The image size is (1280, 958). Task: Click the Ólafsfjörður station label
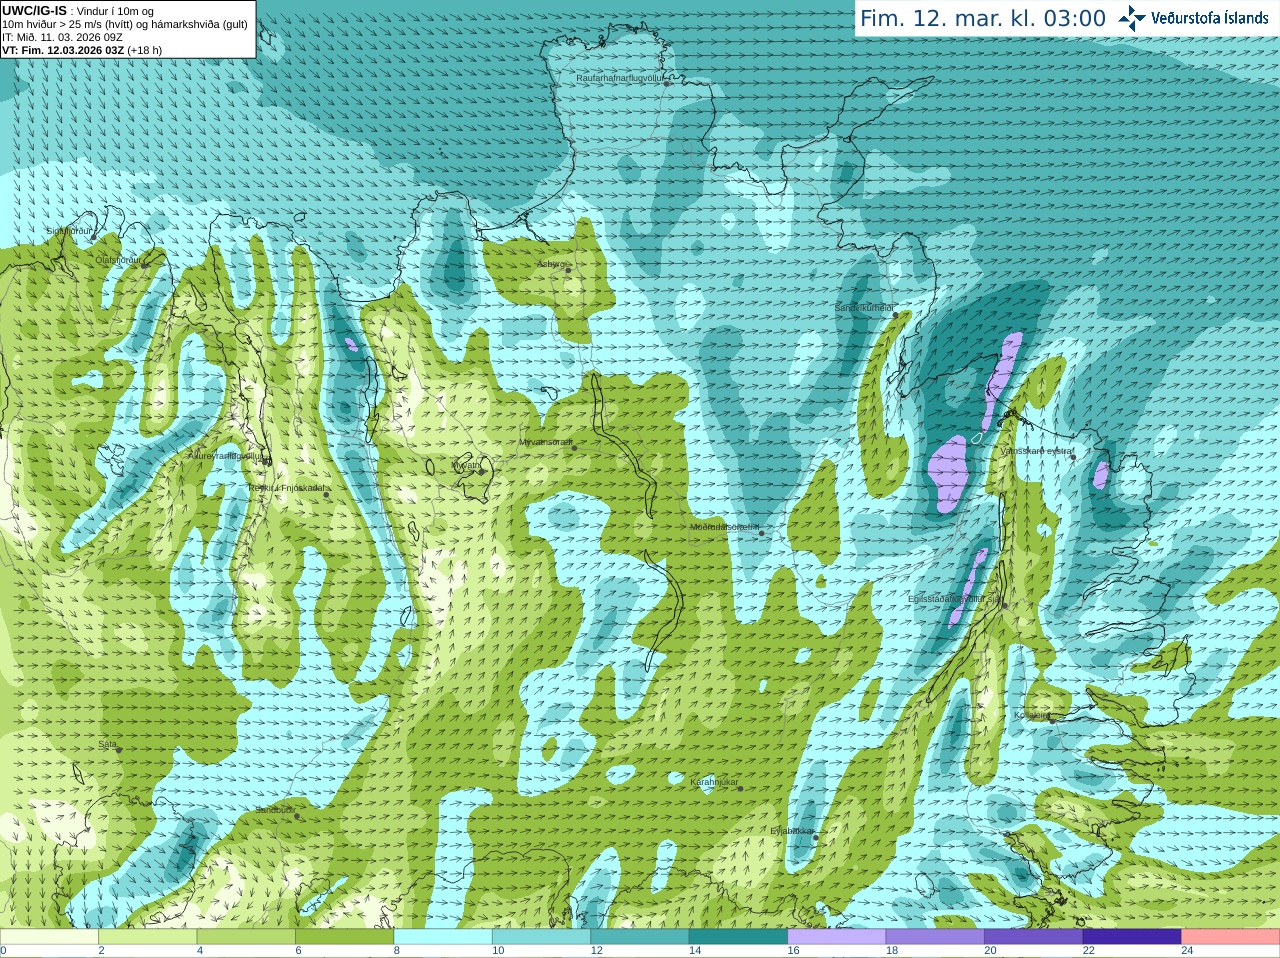[119, 260]
